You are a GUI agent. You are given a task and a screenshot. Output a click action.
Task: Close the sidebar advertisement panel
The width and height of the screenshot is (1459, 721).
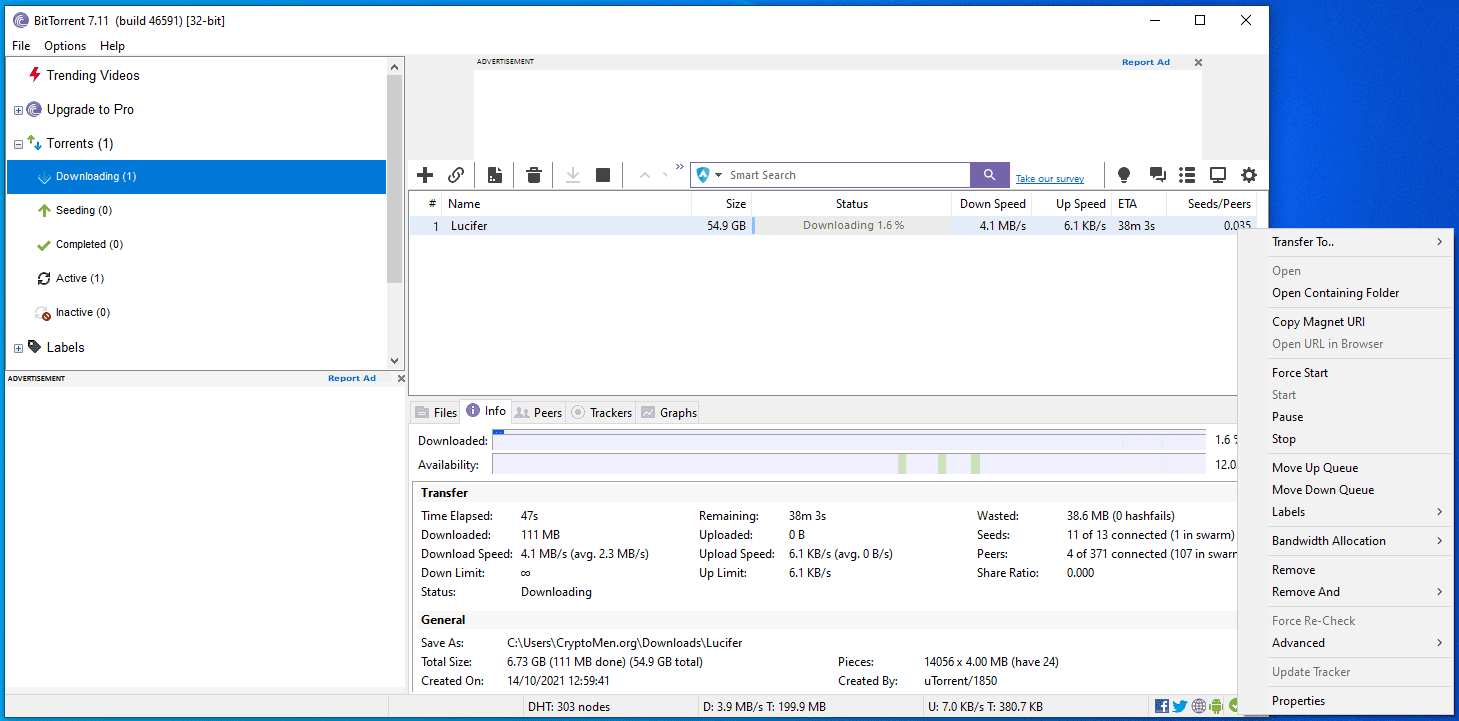401,378
